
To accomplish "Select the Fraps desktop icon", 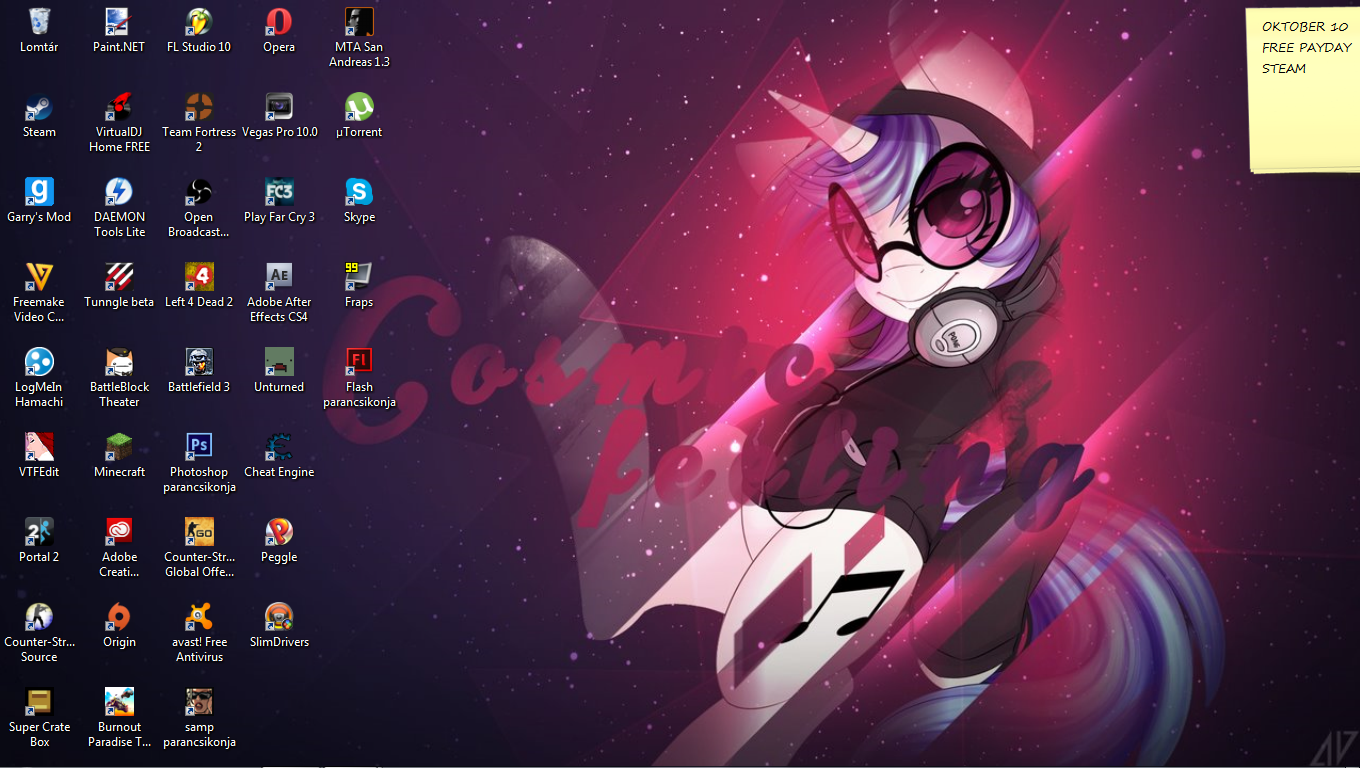I will tap(359, 276).
